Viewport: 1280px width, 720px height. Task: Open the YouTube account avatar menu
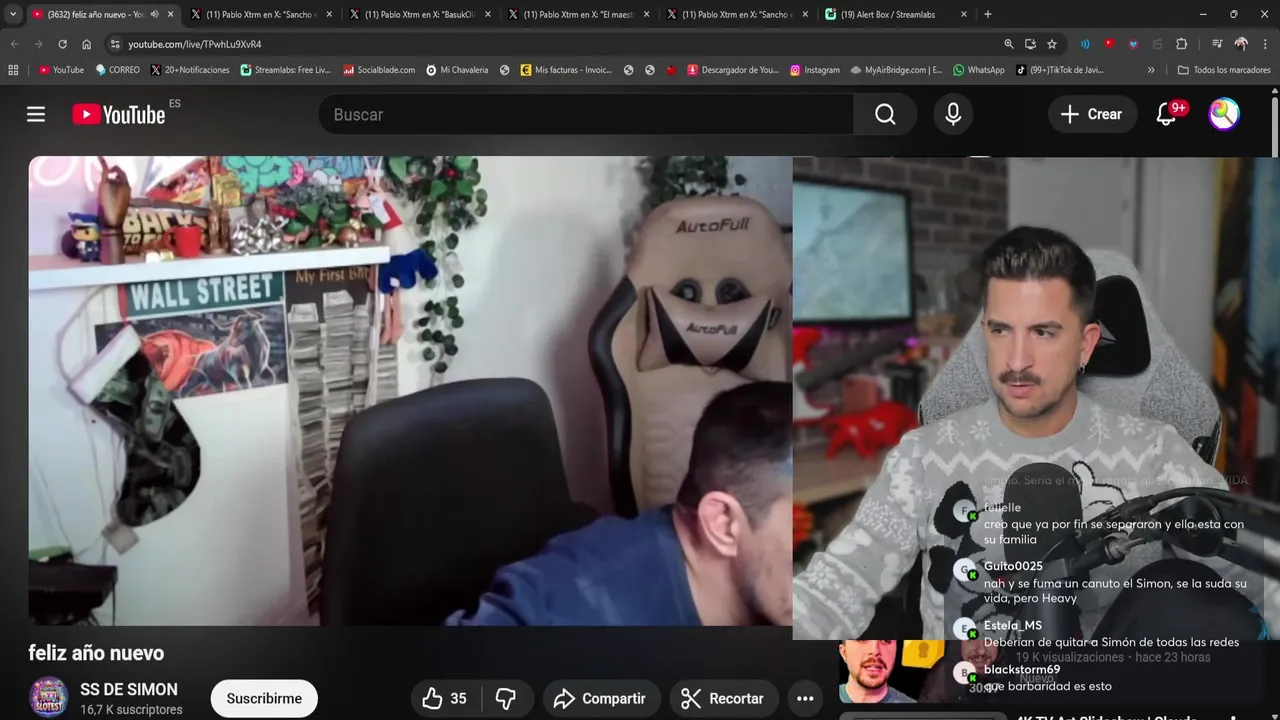(x=1224, y=114)
